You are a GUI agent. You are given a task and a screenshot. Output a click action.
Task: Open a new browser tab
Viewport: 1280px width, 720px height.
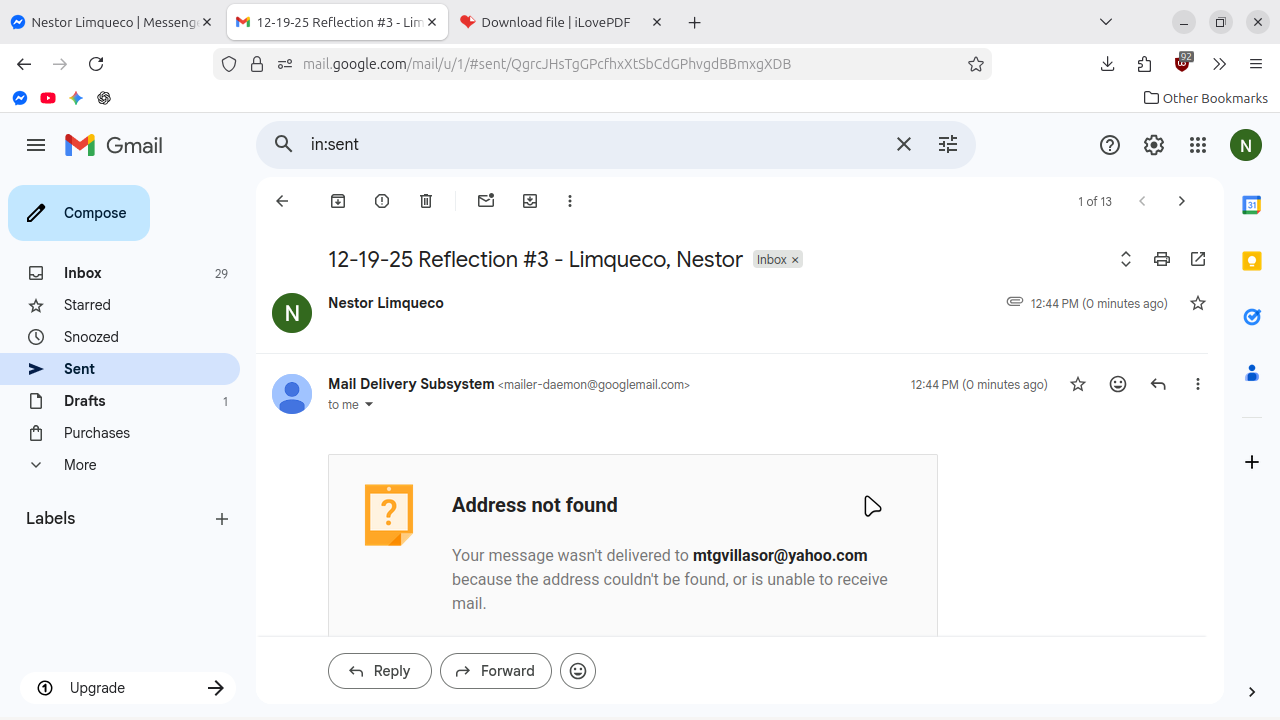(x=695, y=22)
